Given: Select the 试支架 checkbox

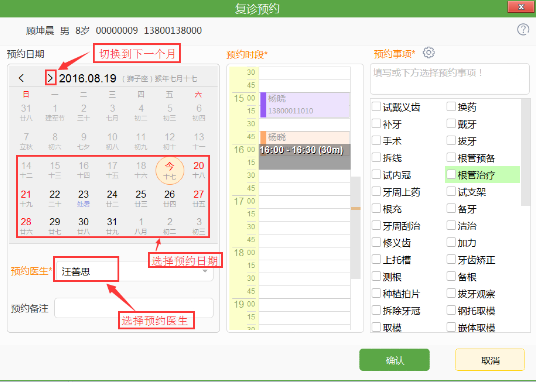Looking at the screenshot, I should (451, 192).
